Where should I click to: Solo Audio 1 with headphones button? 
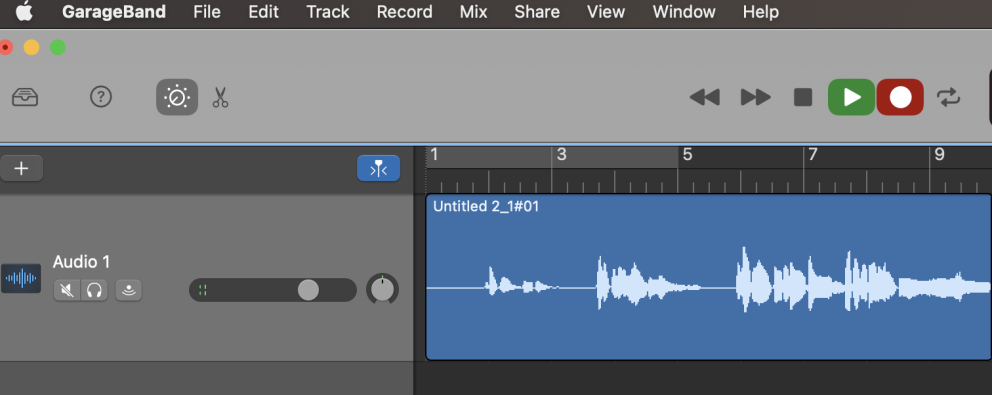[94, 291]
